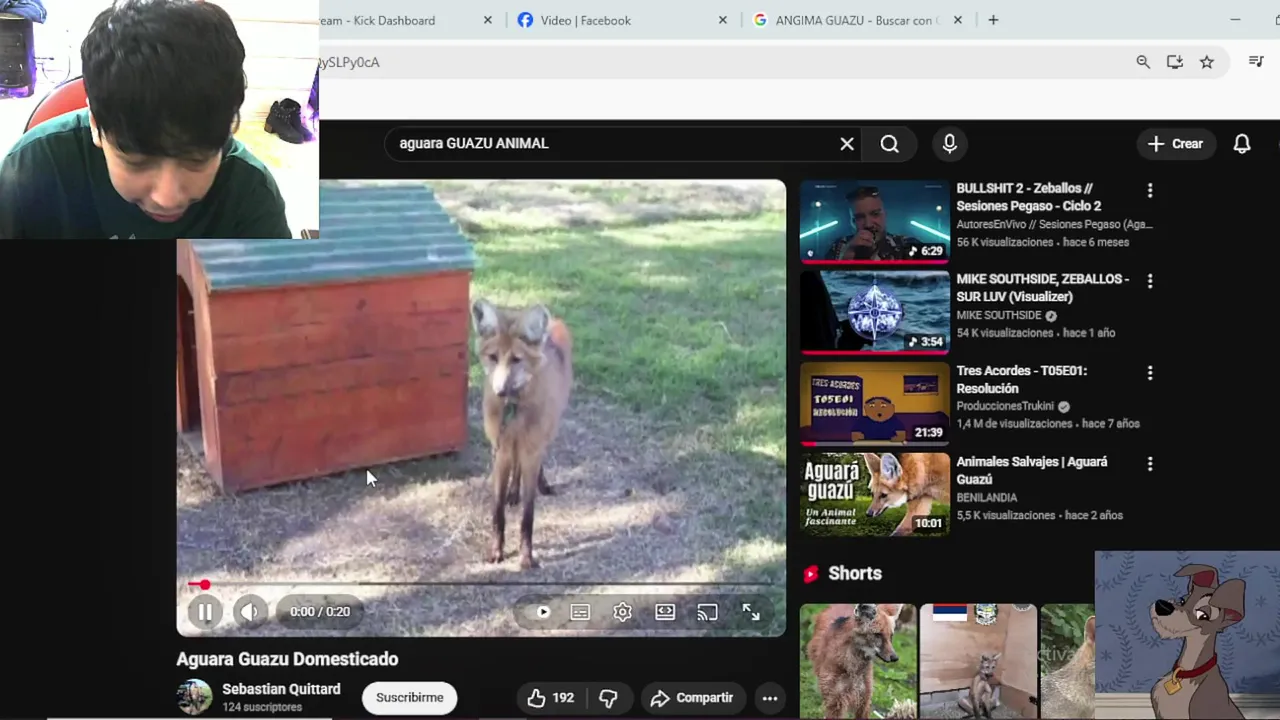The width and height of the screenshot is (1280, 720).
Task: Open the Sebastian Quittard channel name link
Action: pos(281,689)
